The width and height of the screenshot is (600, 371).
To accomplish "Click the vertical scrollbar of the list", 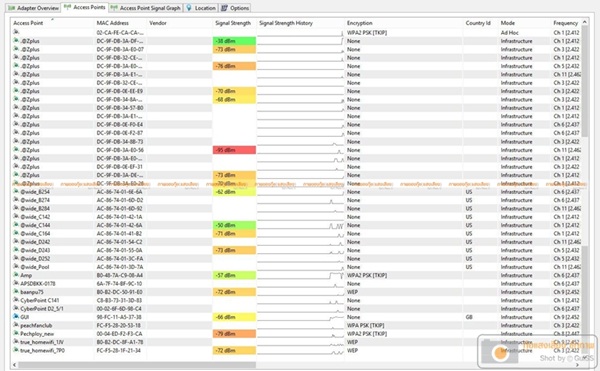I will tap(584, 191).
